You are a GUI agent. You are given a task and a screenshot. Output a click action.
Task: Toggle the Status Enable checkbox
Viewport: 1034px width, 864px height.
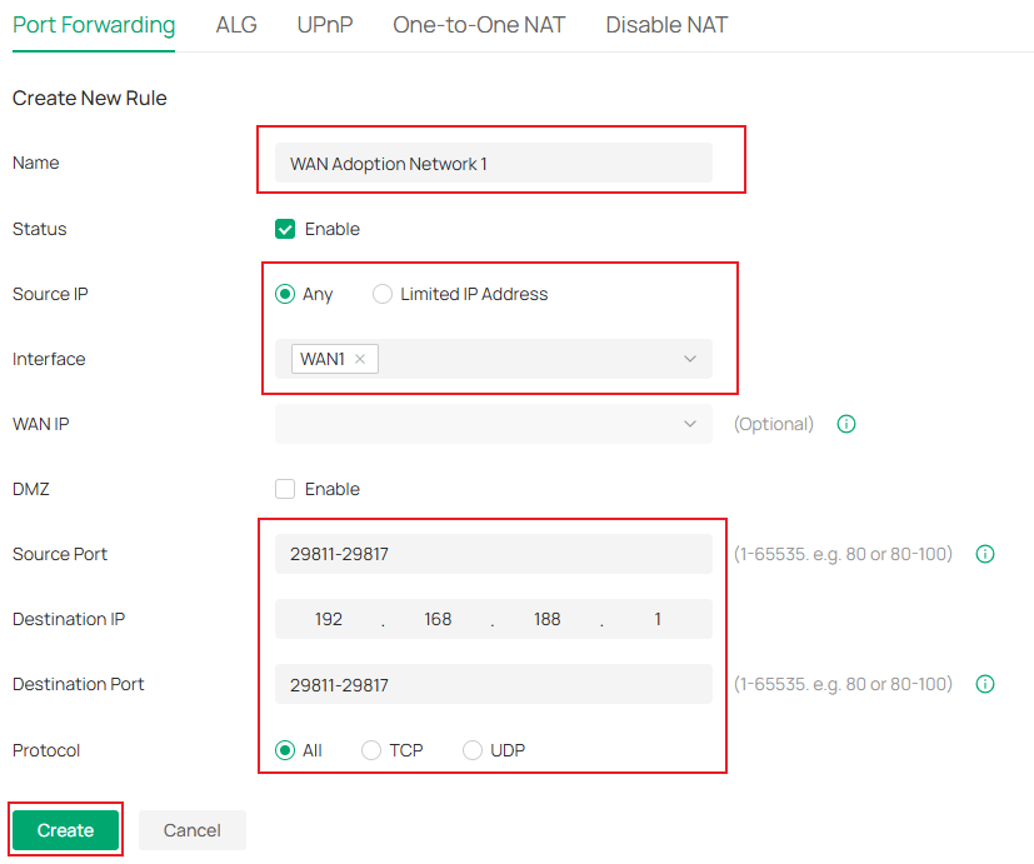click(x=285, y=229)
